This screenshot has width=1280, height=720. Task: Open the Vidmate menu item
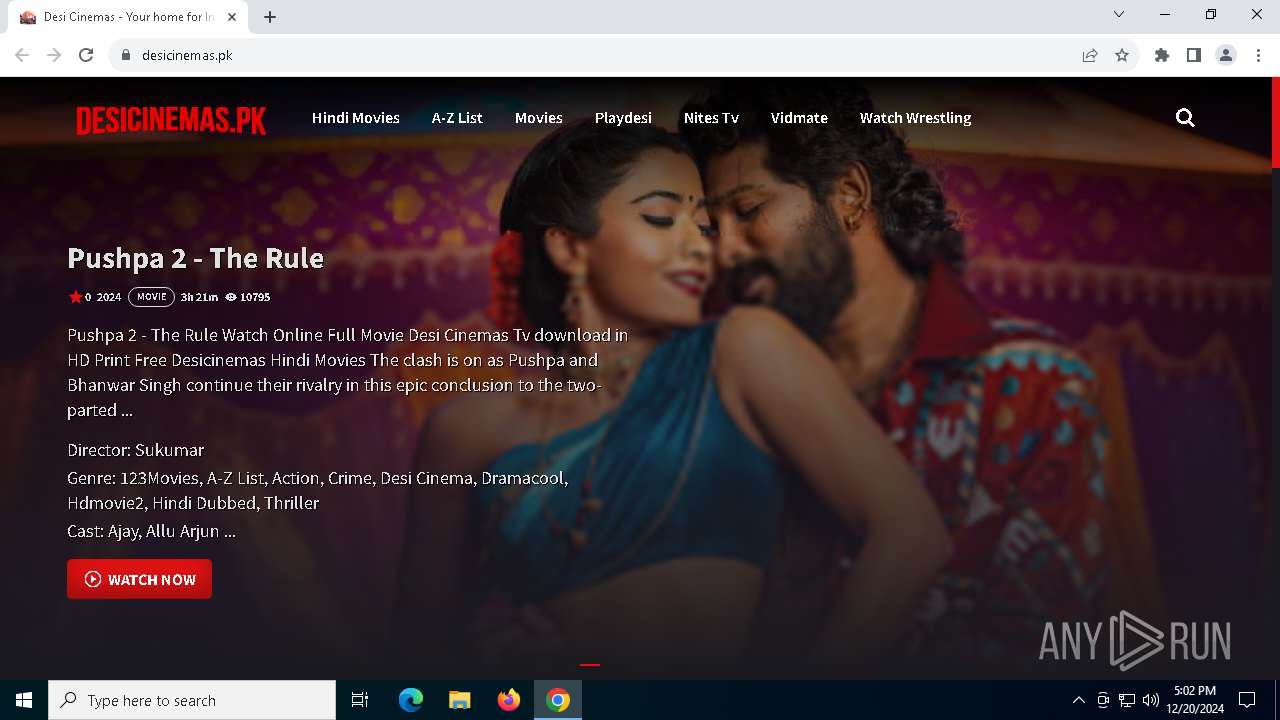point(799,118)
